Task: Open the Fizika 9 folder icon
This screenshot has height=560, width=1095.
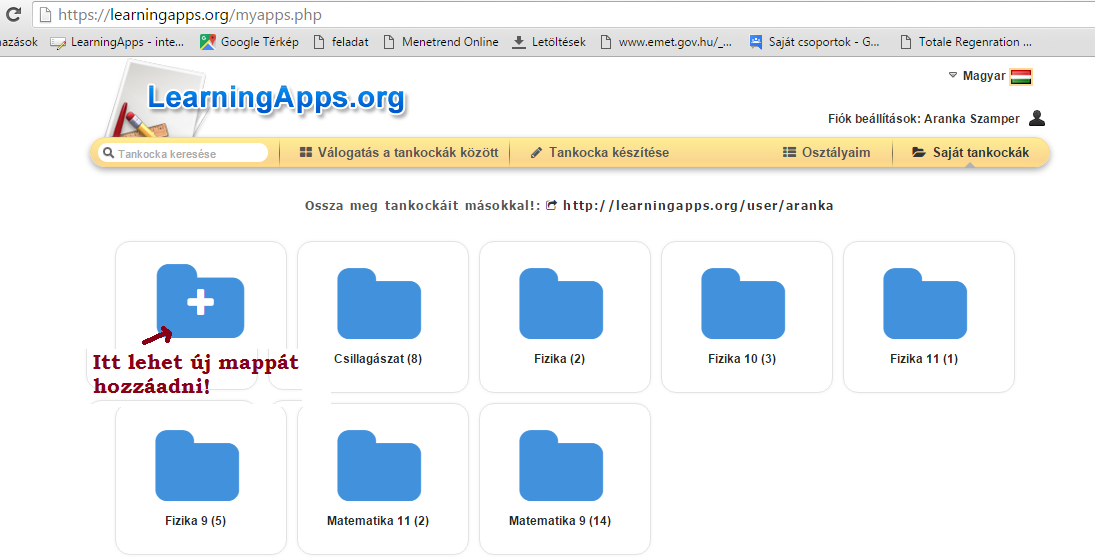Action: (197, 466)
